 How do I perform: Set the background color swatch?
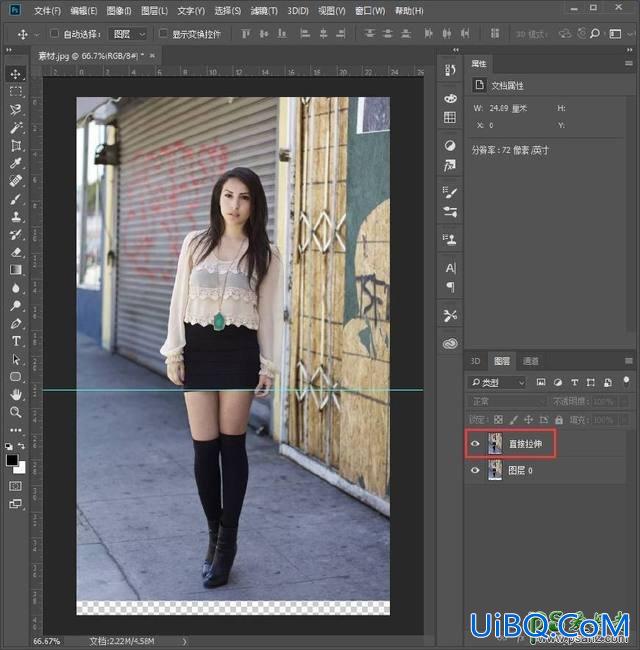20,468
